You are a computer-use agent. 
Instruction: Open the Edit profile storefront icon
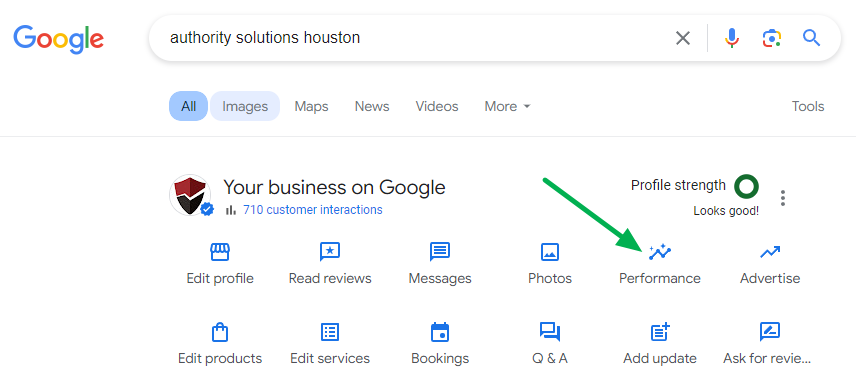pos(220,252)
